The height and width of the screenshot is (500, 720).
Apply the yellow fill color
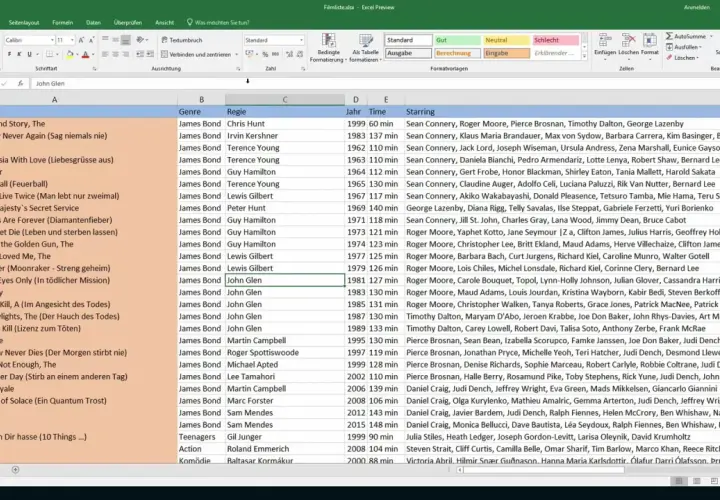[x=70, y=54]
